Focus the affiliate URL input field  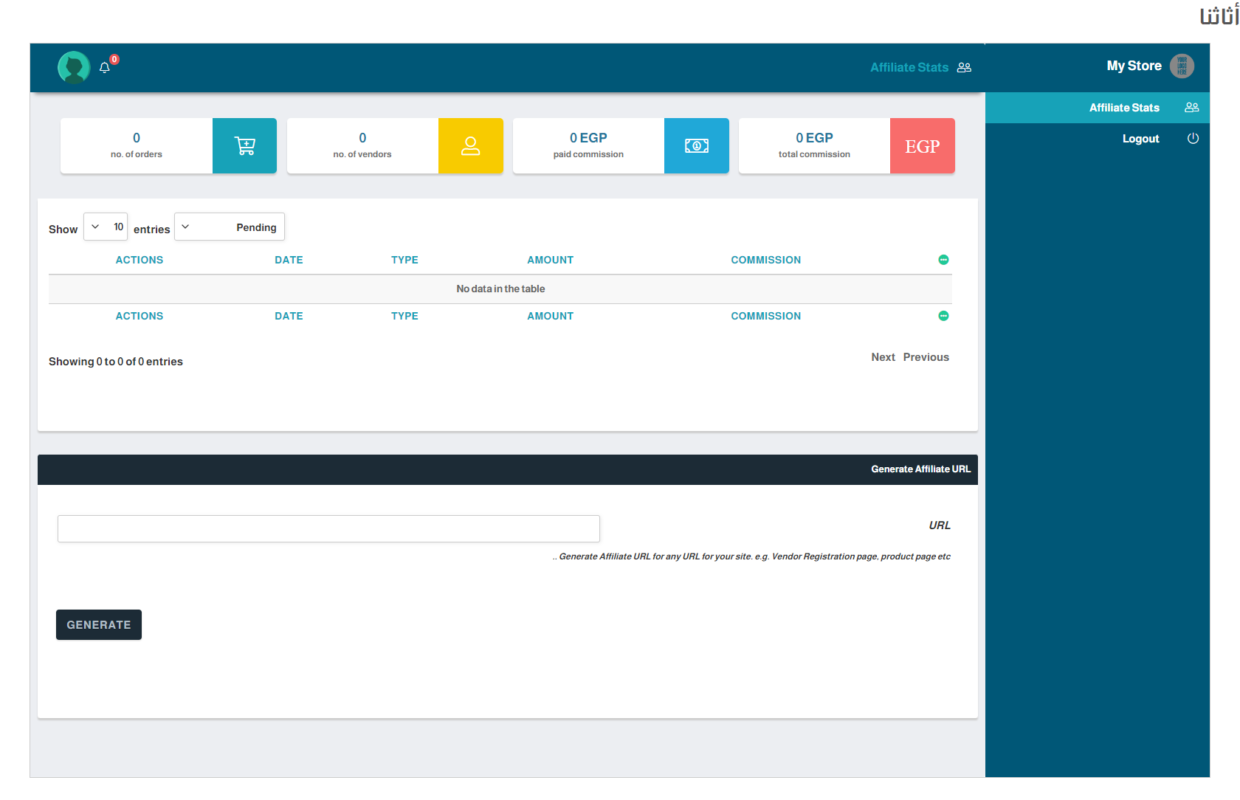[x=329, y=529]
